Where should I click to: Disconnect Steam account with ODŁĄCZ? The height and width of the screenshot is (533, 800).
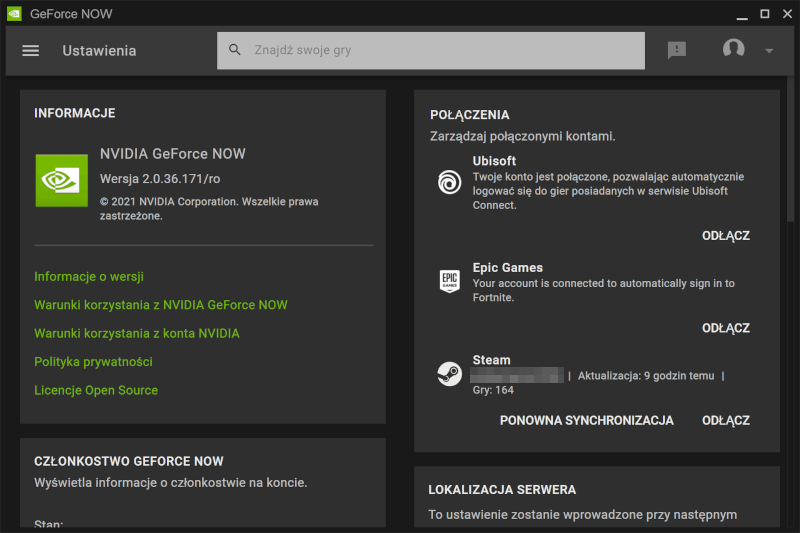726,420
